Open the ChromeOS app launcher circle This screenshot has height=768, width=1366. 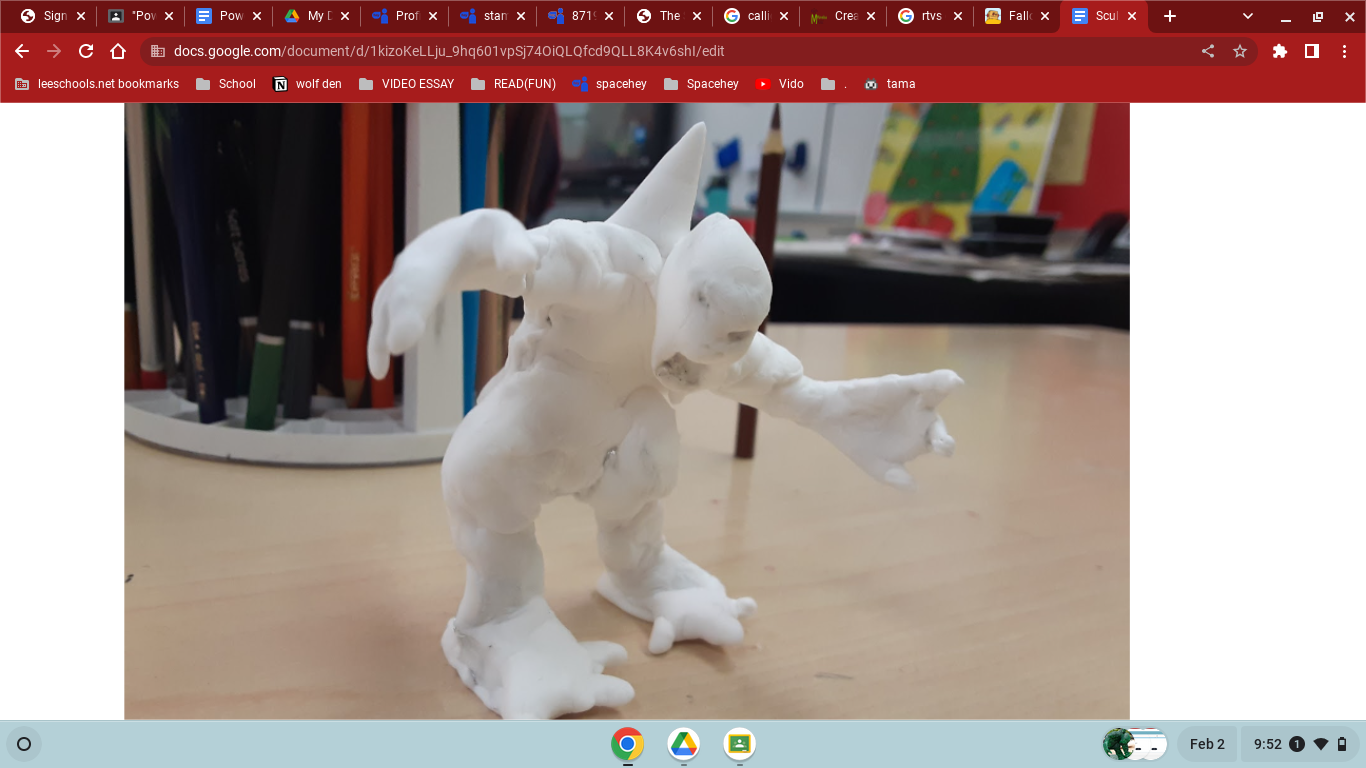pyautogui.click(x=24, y=744)
